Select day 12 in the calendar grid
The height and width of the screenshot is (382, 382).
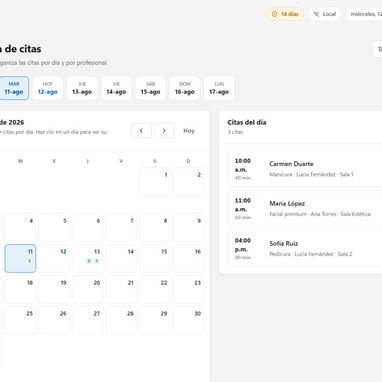[x=54, y=258]
